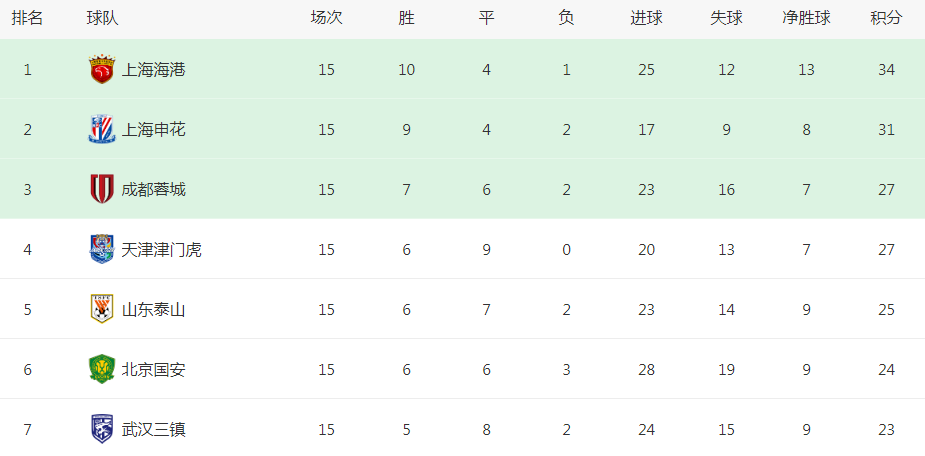
Task: Click the 排名 rank column header
Action: coord(27,18)
